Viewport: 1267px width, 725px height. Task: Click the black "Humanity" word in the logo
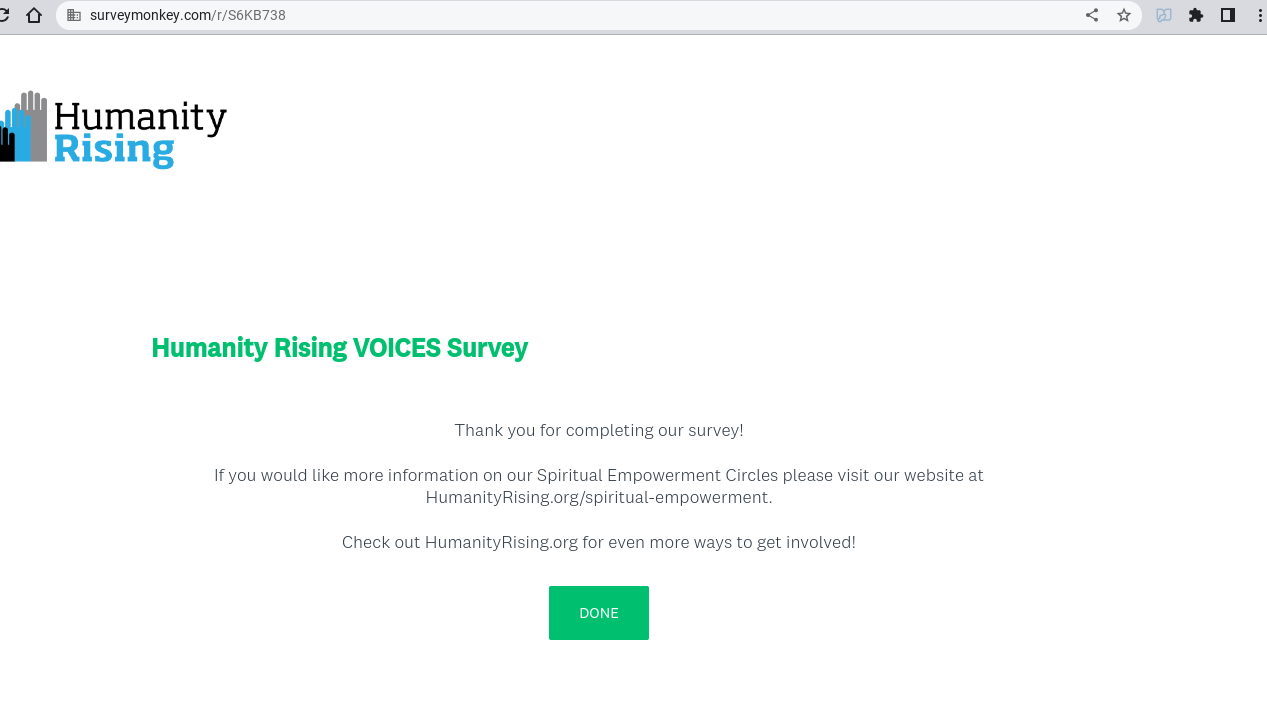(x=140, y=117)
